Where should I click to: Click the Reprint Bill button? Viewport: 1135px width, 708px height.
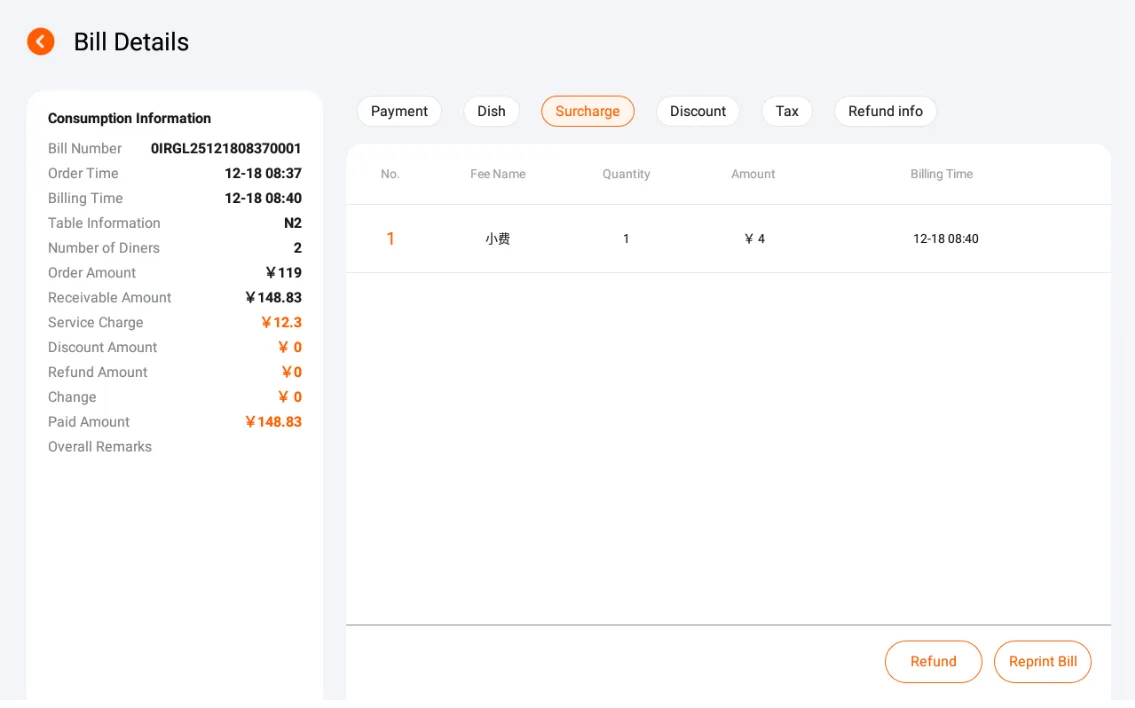1042,662
